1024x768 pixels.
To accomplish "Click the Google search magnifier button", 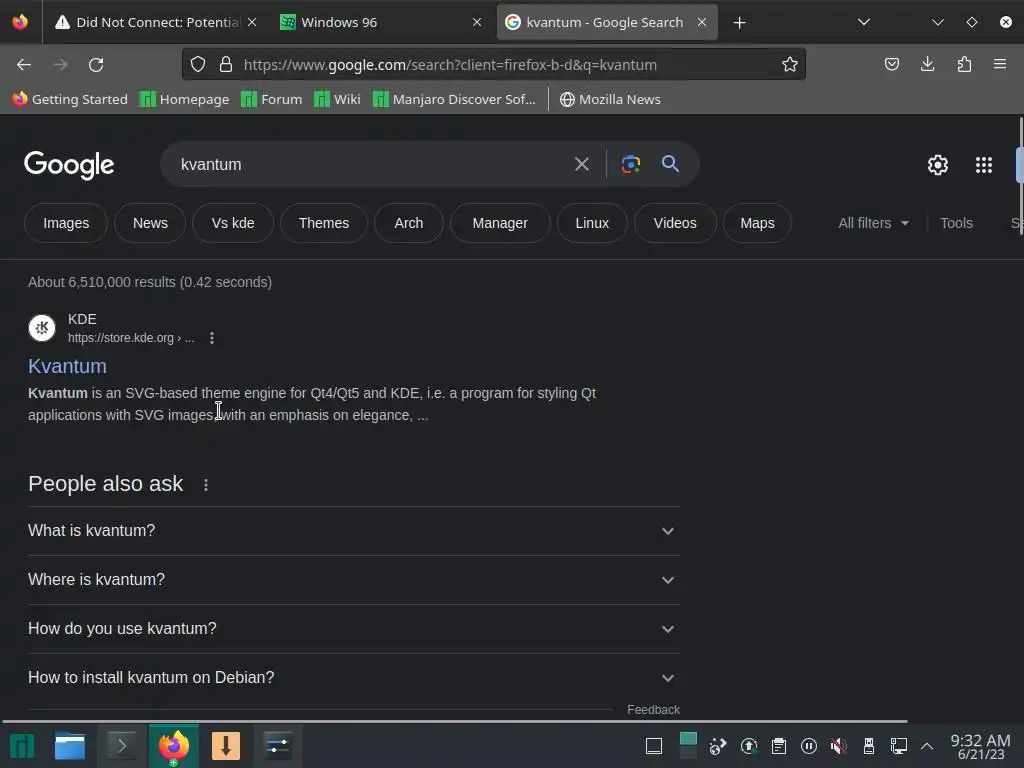I will 670,164.
